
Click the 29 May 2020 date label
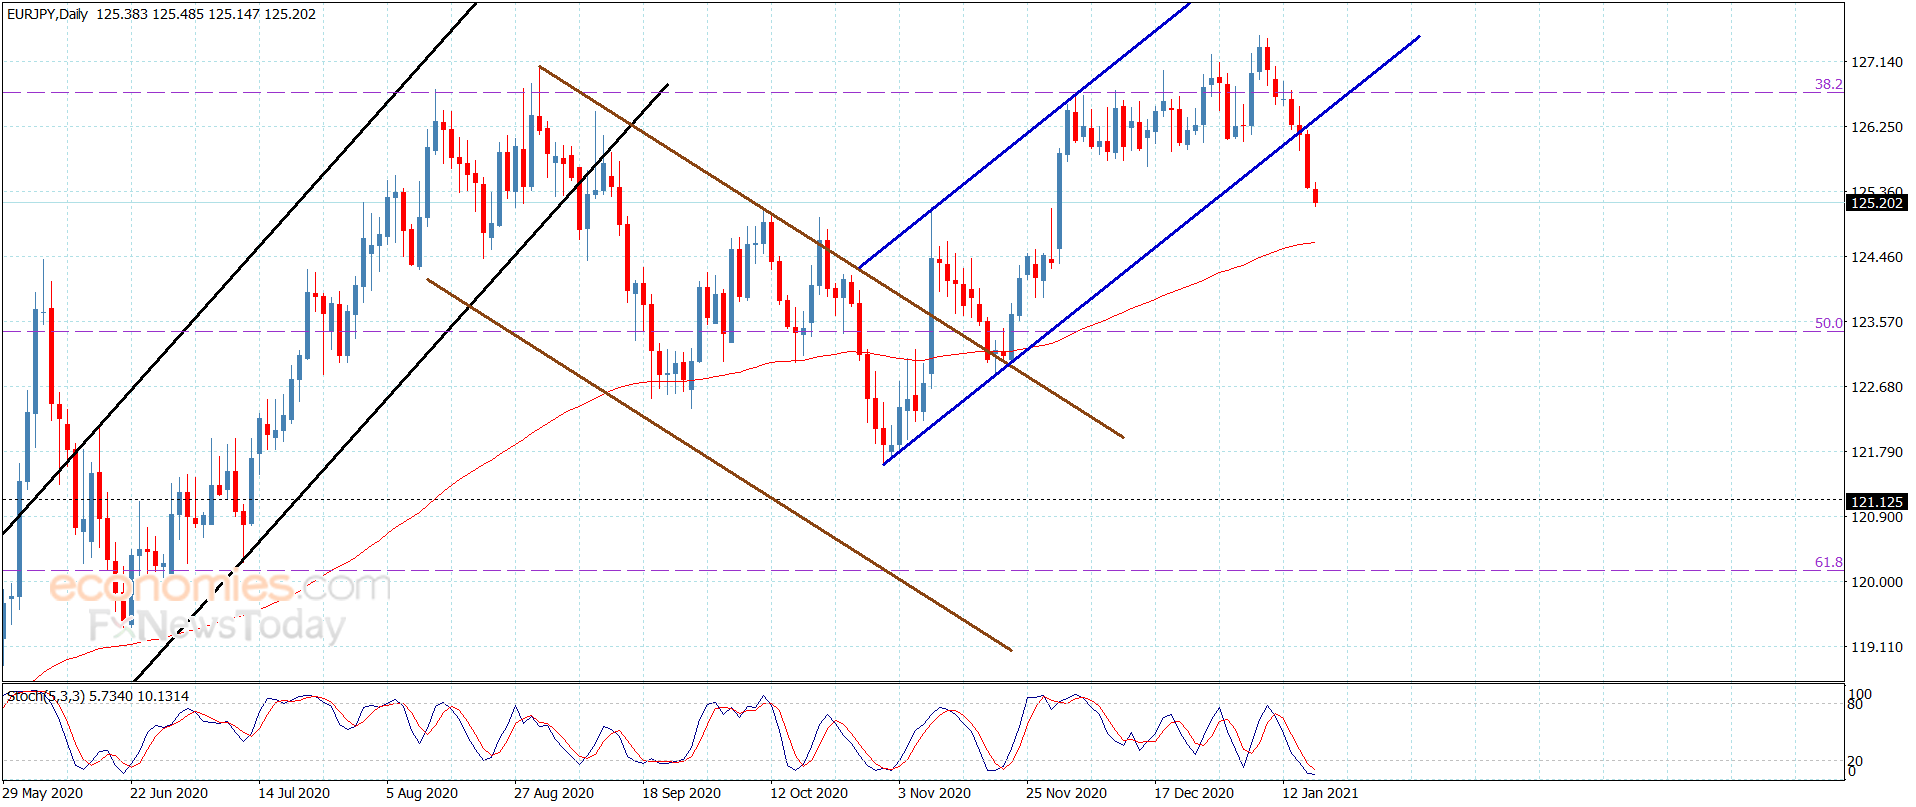pos(43,793)
